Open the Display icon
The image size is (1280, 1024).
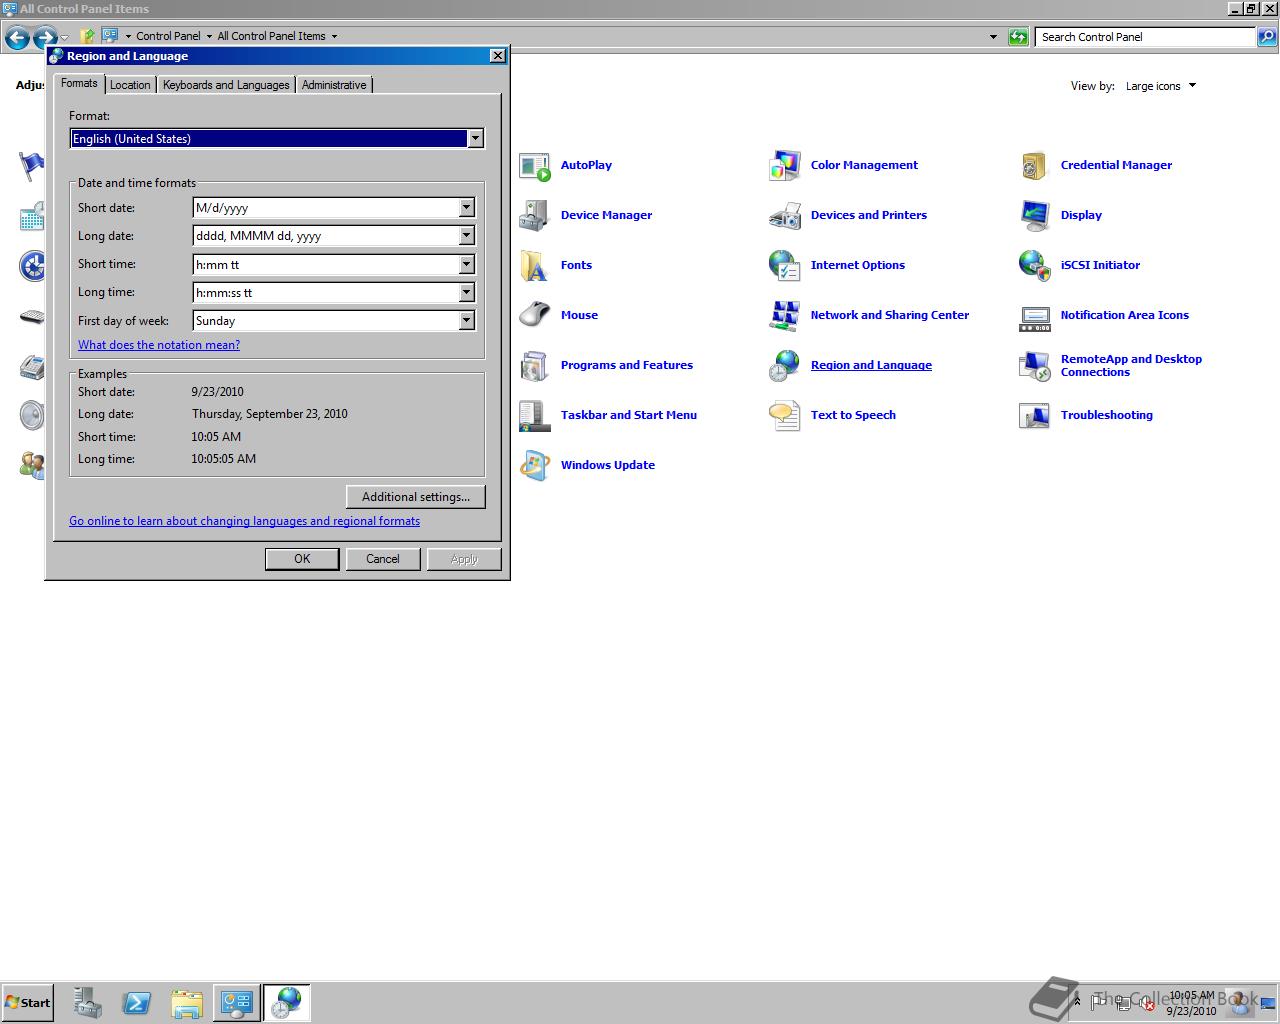point(1035,216)
